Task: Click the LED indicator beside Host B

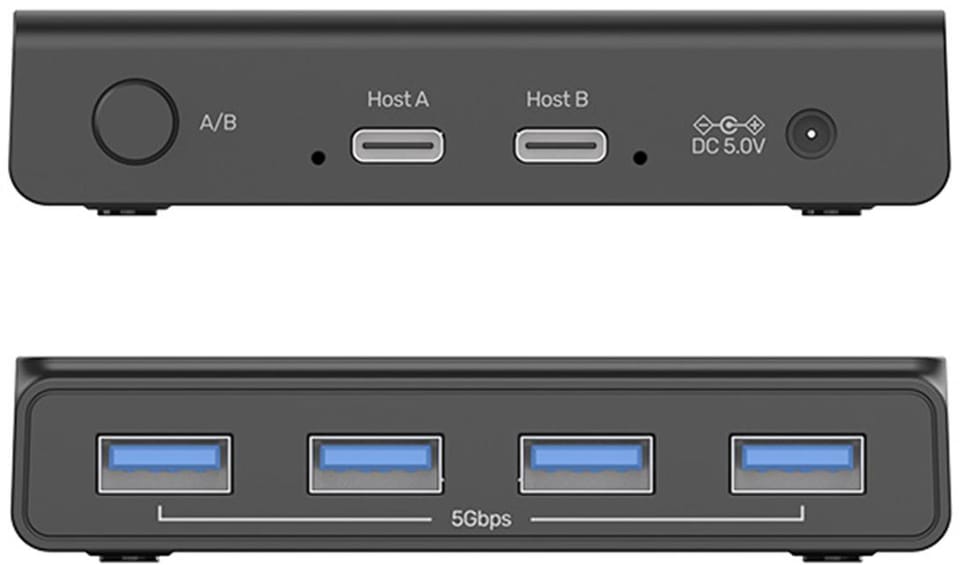Action: tap(640, 158)
